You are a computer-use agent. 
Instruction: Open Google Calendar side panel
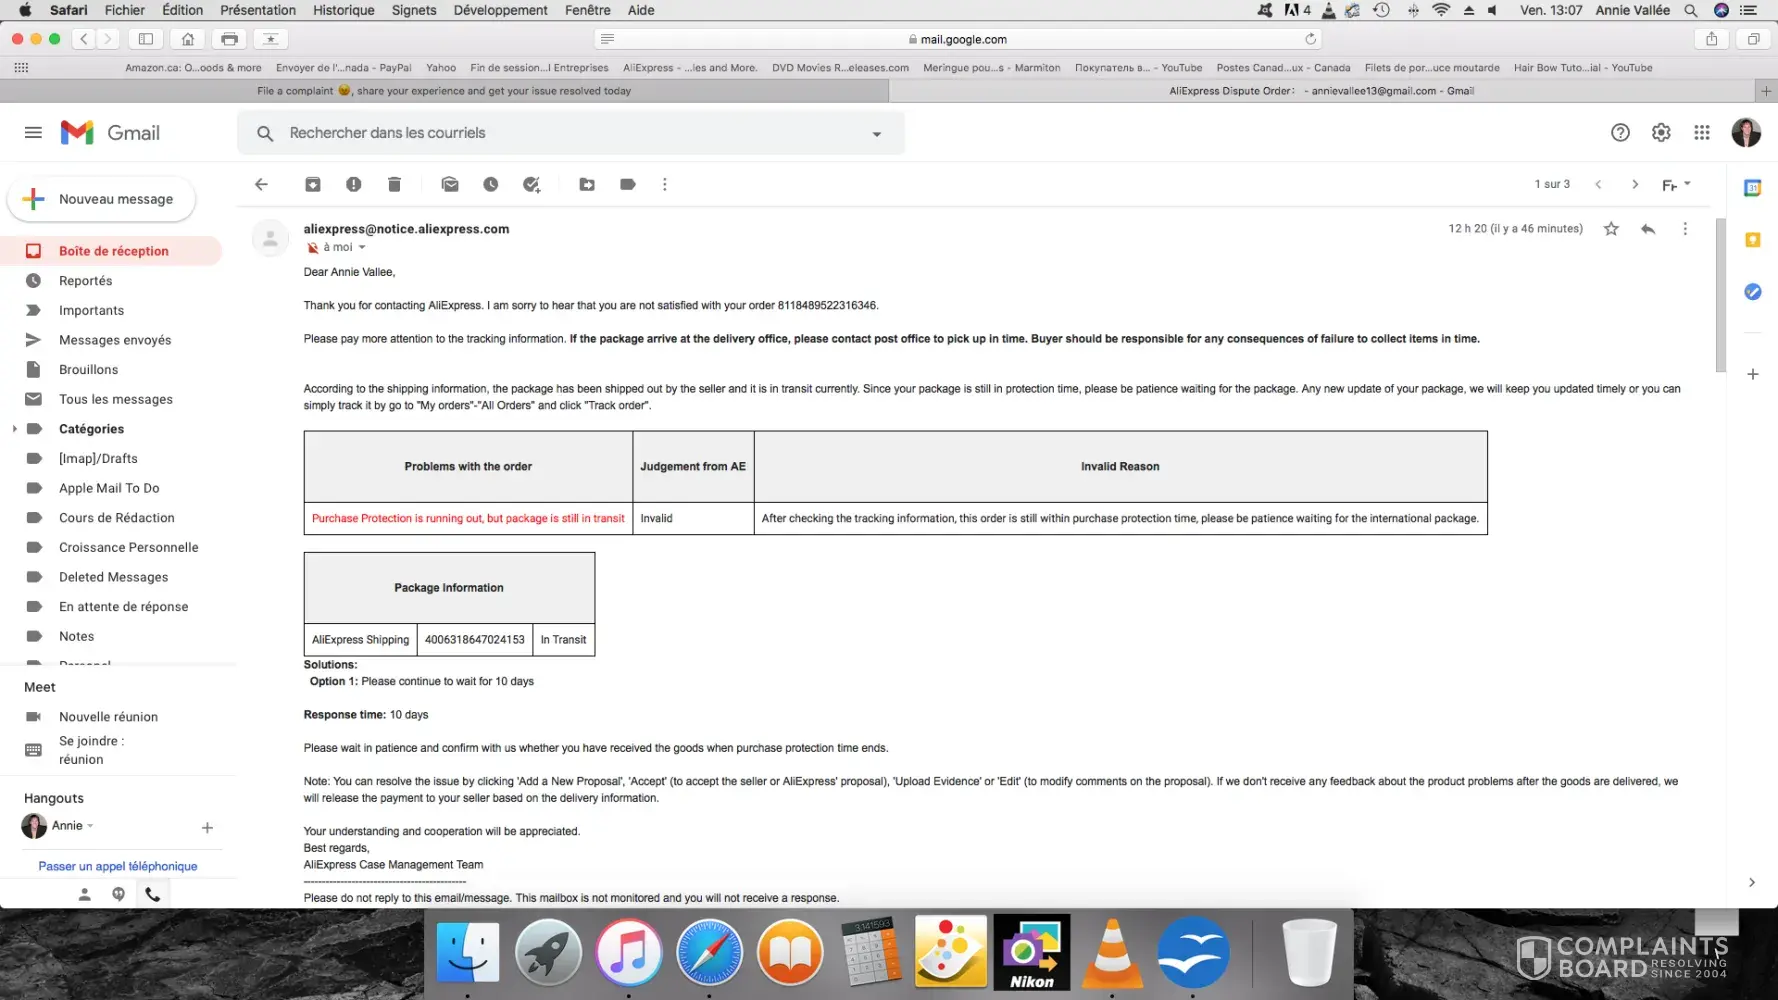tap(1752, 188)
